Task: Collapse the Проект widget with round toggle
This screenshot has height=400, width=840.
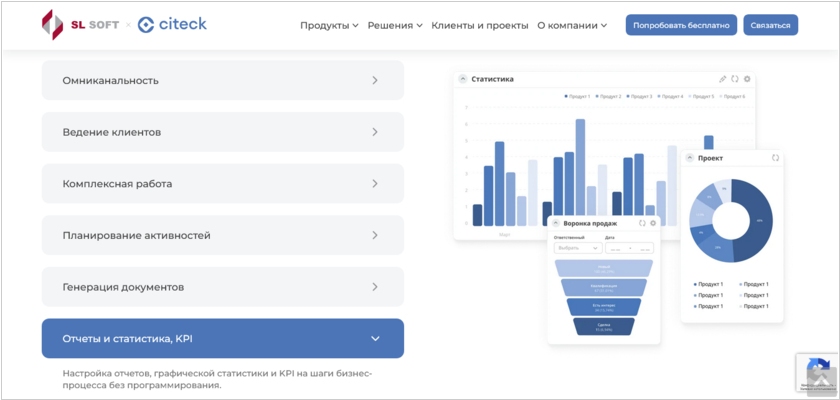Action: [689, 158]
